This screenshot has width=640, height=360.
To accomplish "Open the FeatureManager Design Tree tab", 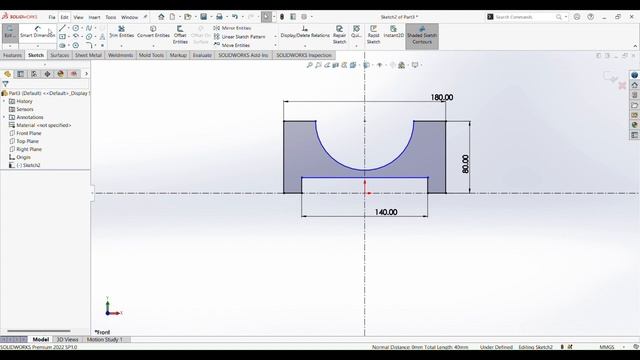I will 7,74.
